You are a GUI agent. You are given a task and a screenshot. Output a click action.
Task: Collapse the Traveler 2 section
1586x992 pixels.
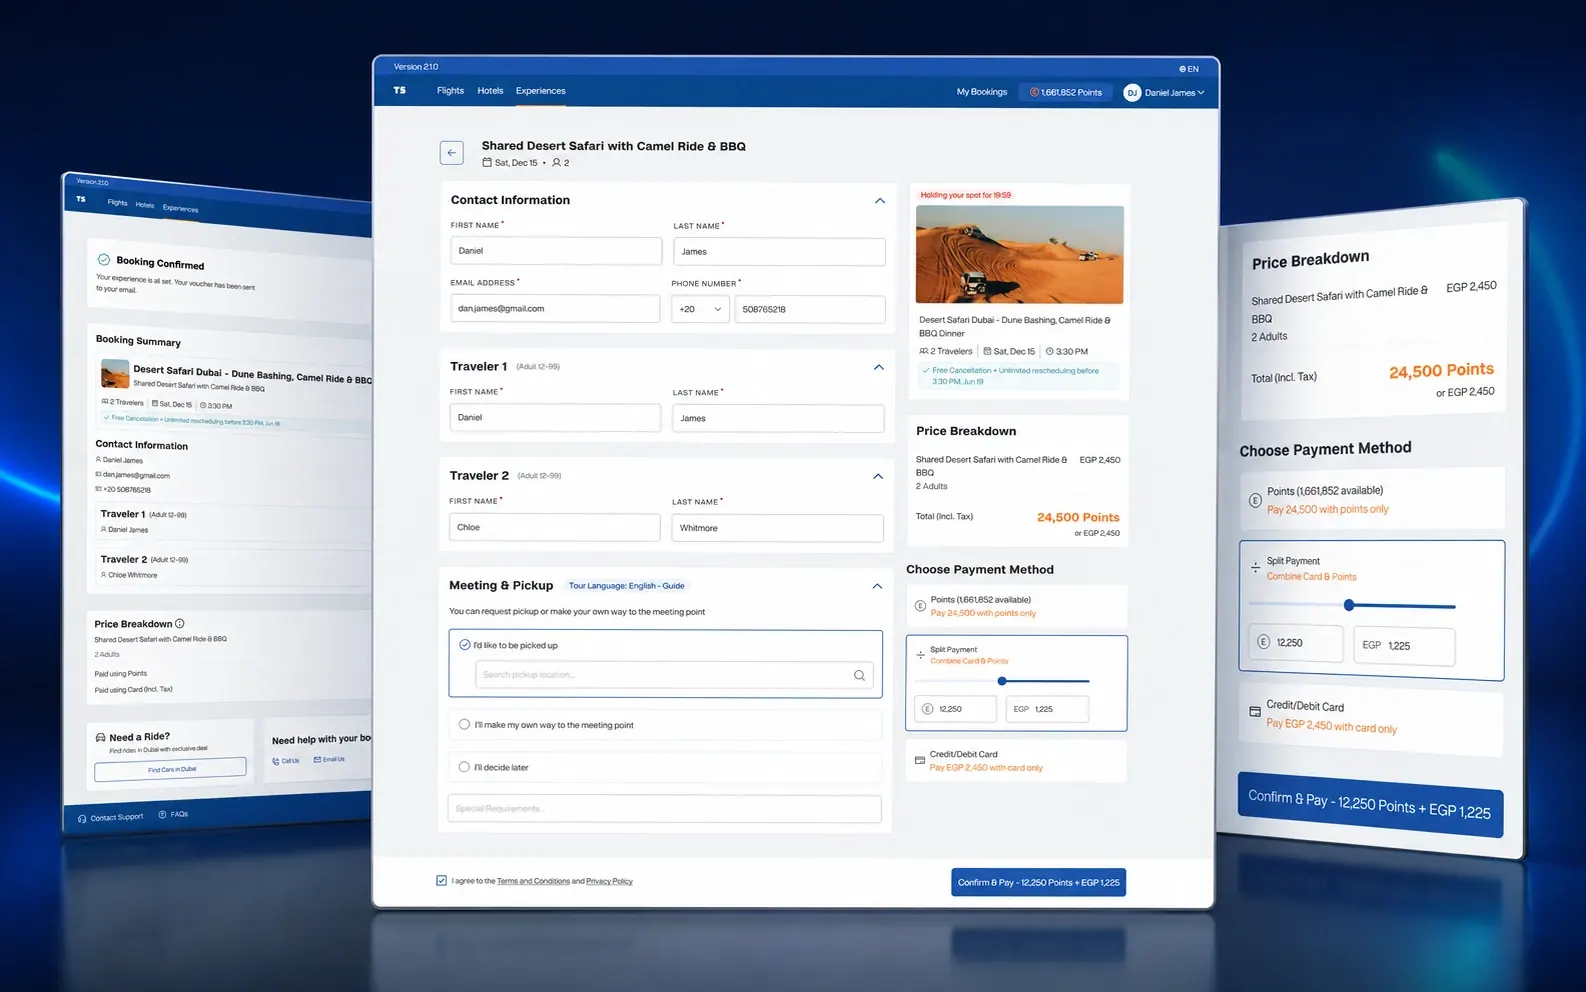(x=878, y=476)
